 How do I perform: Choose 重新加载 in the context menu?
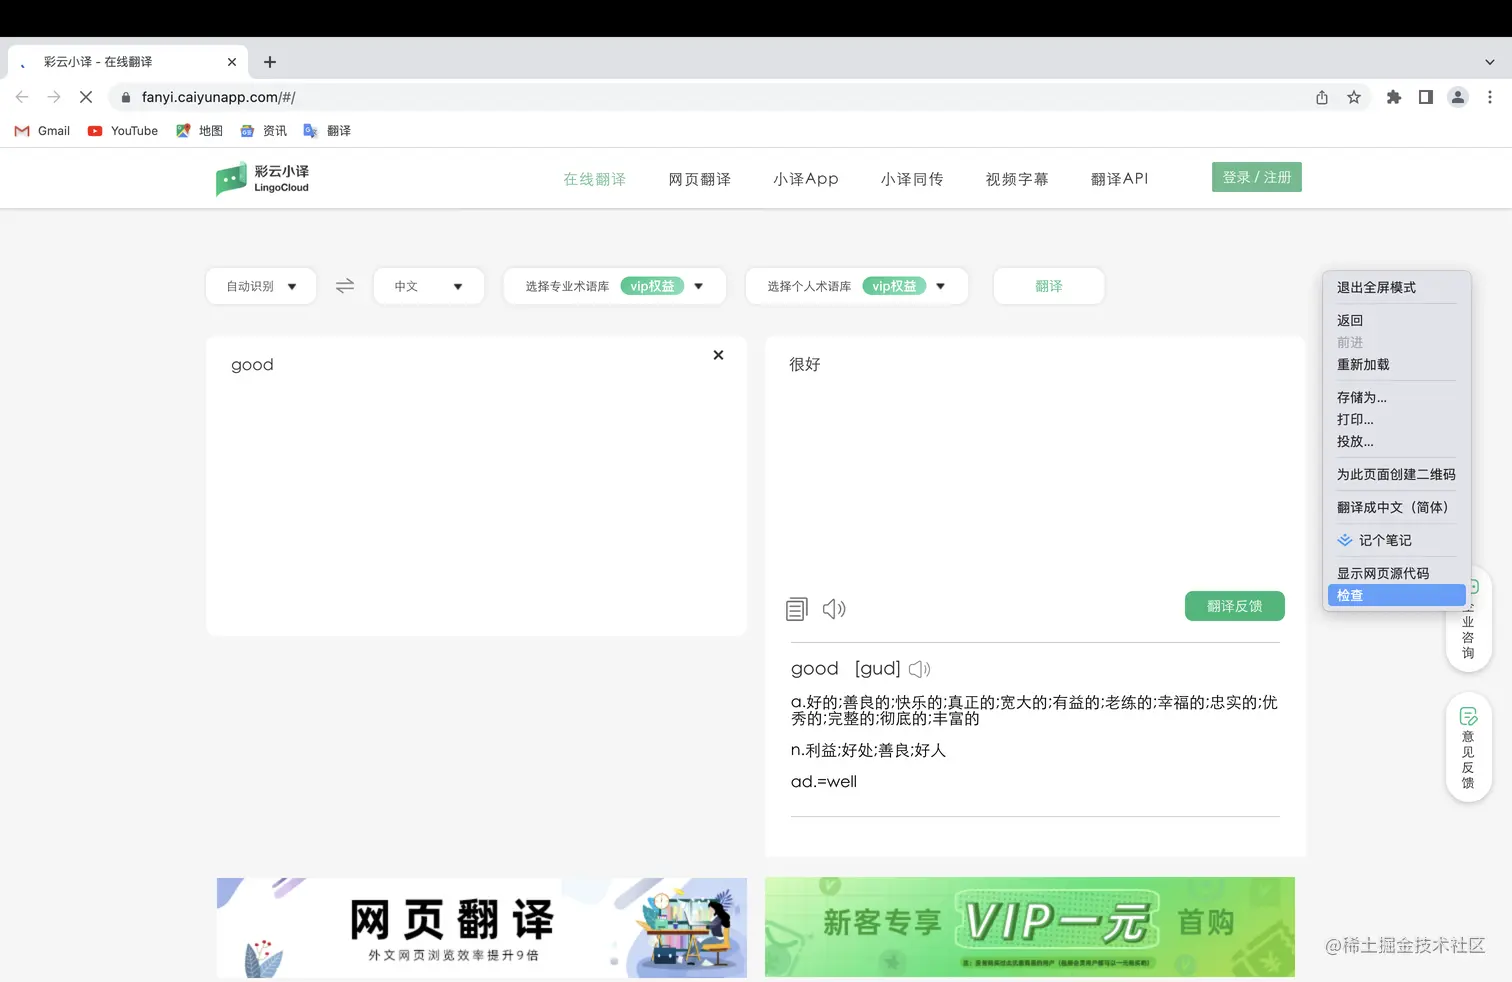click(x=1363, y=364)
